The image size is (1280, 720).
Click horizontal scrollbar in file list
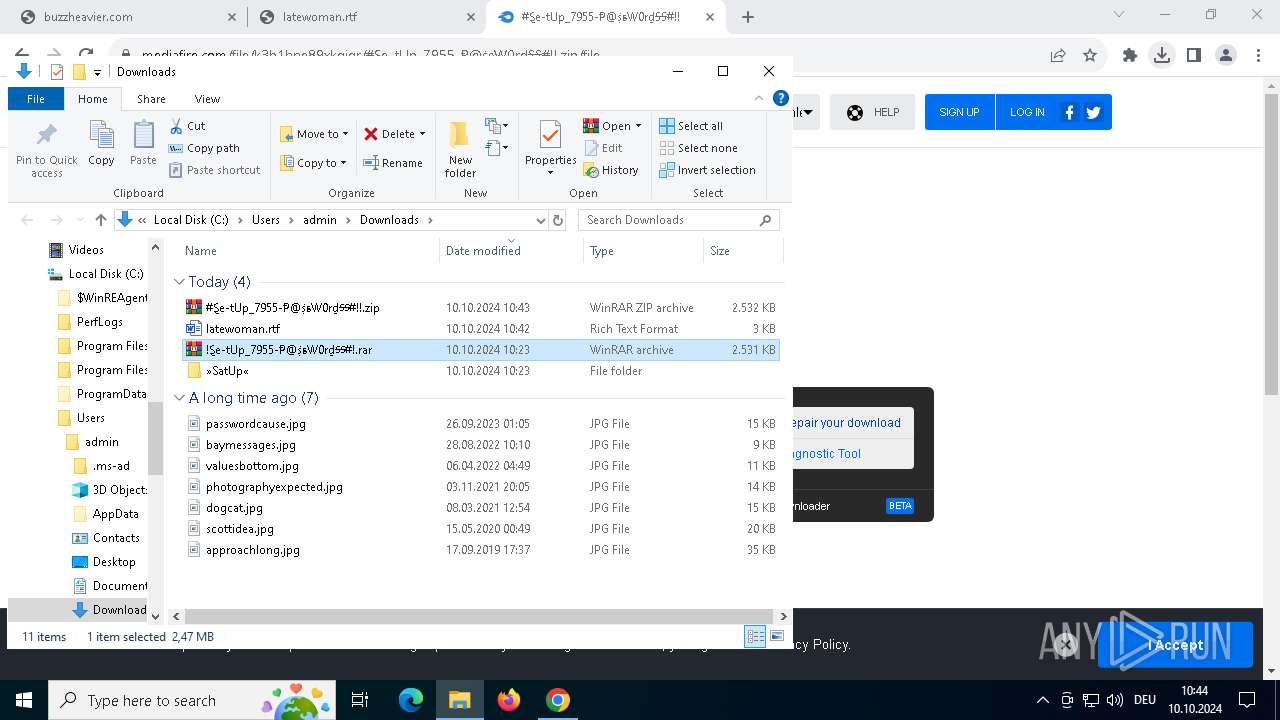tap(480, 617)
